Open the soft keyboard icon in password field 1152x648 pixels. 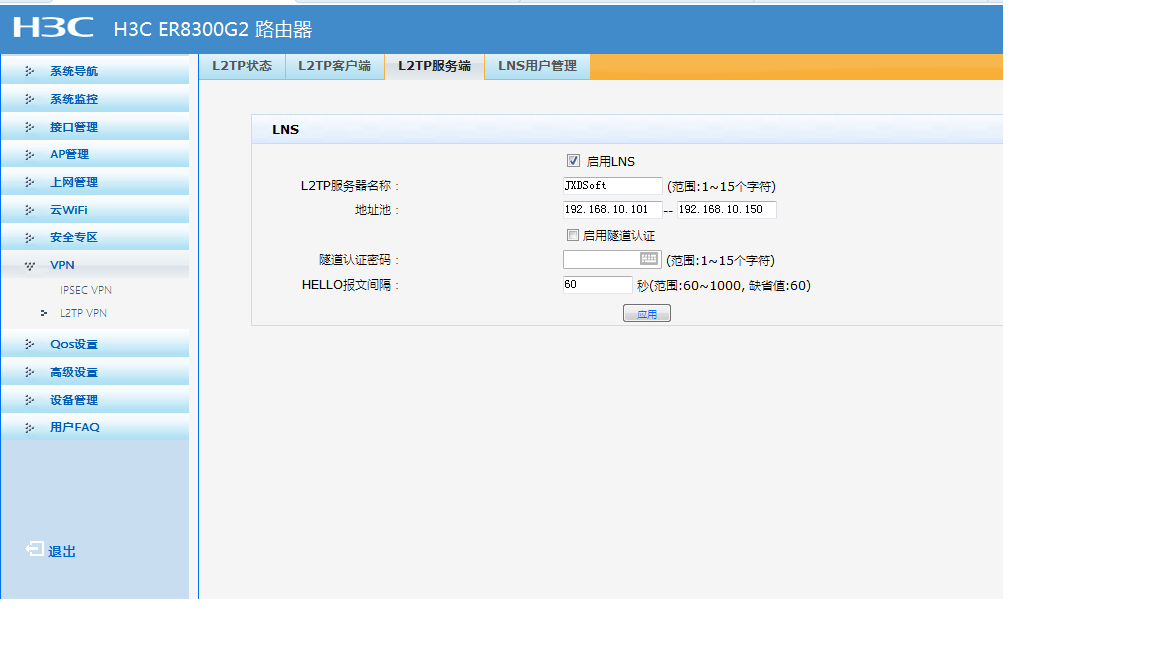click(649, 259)
